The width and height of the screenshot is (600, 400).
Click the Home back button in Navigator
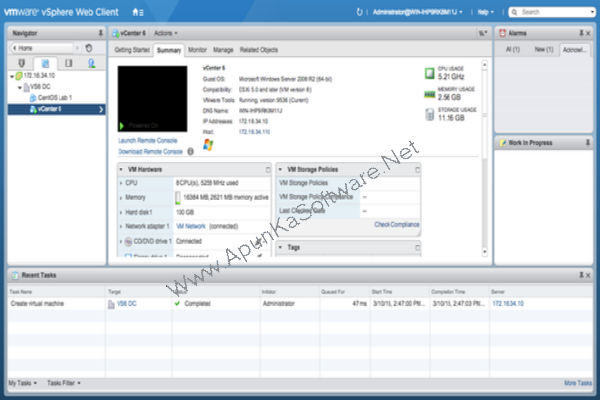pyautogui.click(x=42, y=48)
